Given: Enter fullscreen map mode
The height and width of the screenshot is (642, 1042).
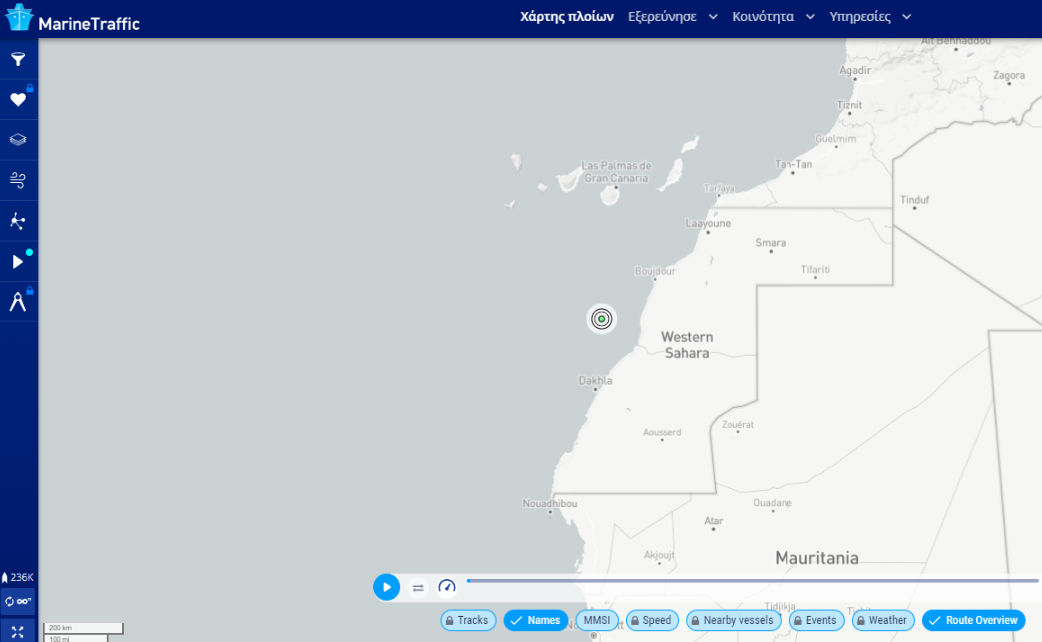Looking at the screenshot, I should pyautogui.click(x=18, y=632).
